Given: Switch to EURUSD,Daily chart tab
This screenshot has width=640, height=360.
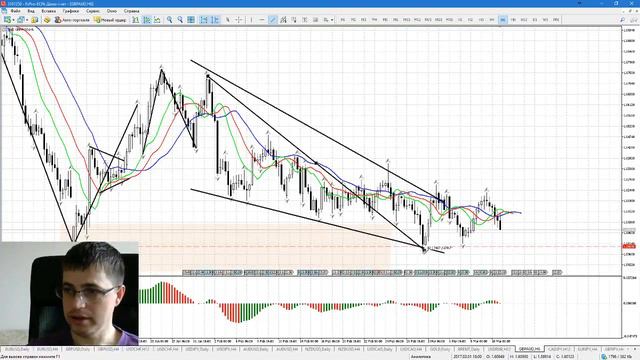Looking at the screenshot, I should (17, 349).
